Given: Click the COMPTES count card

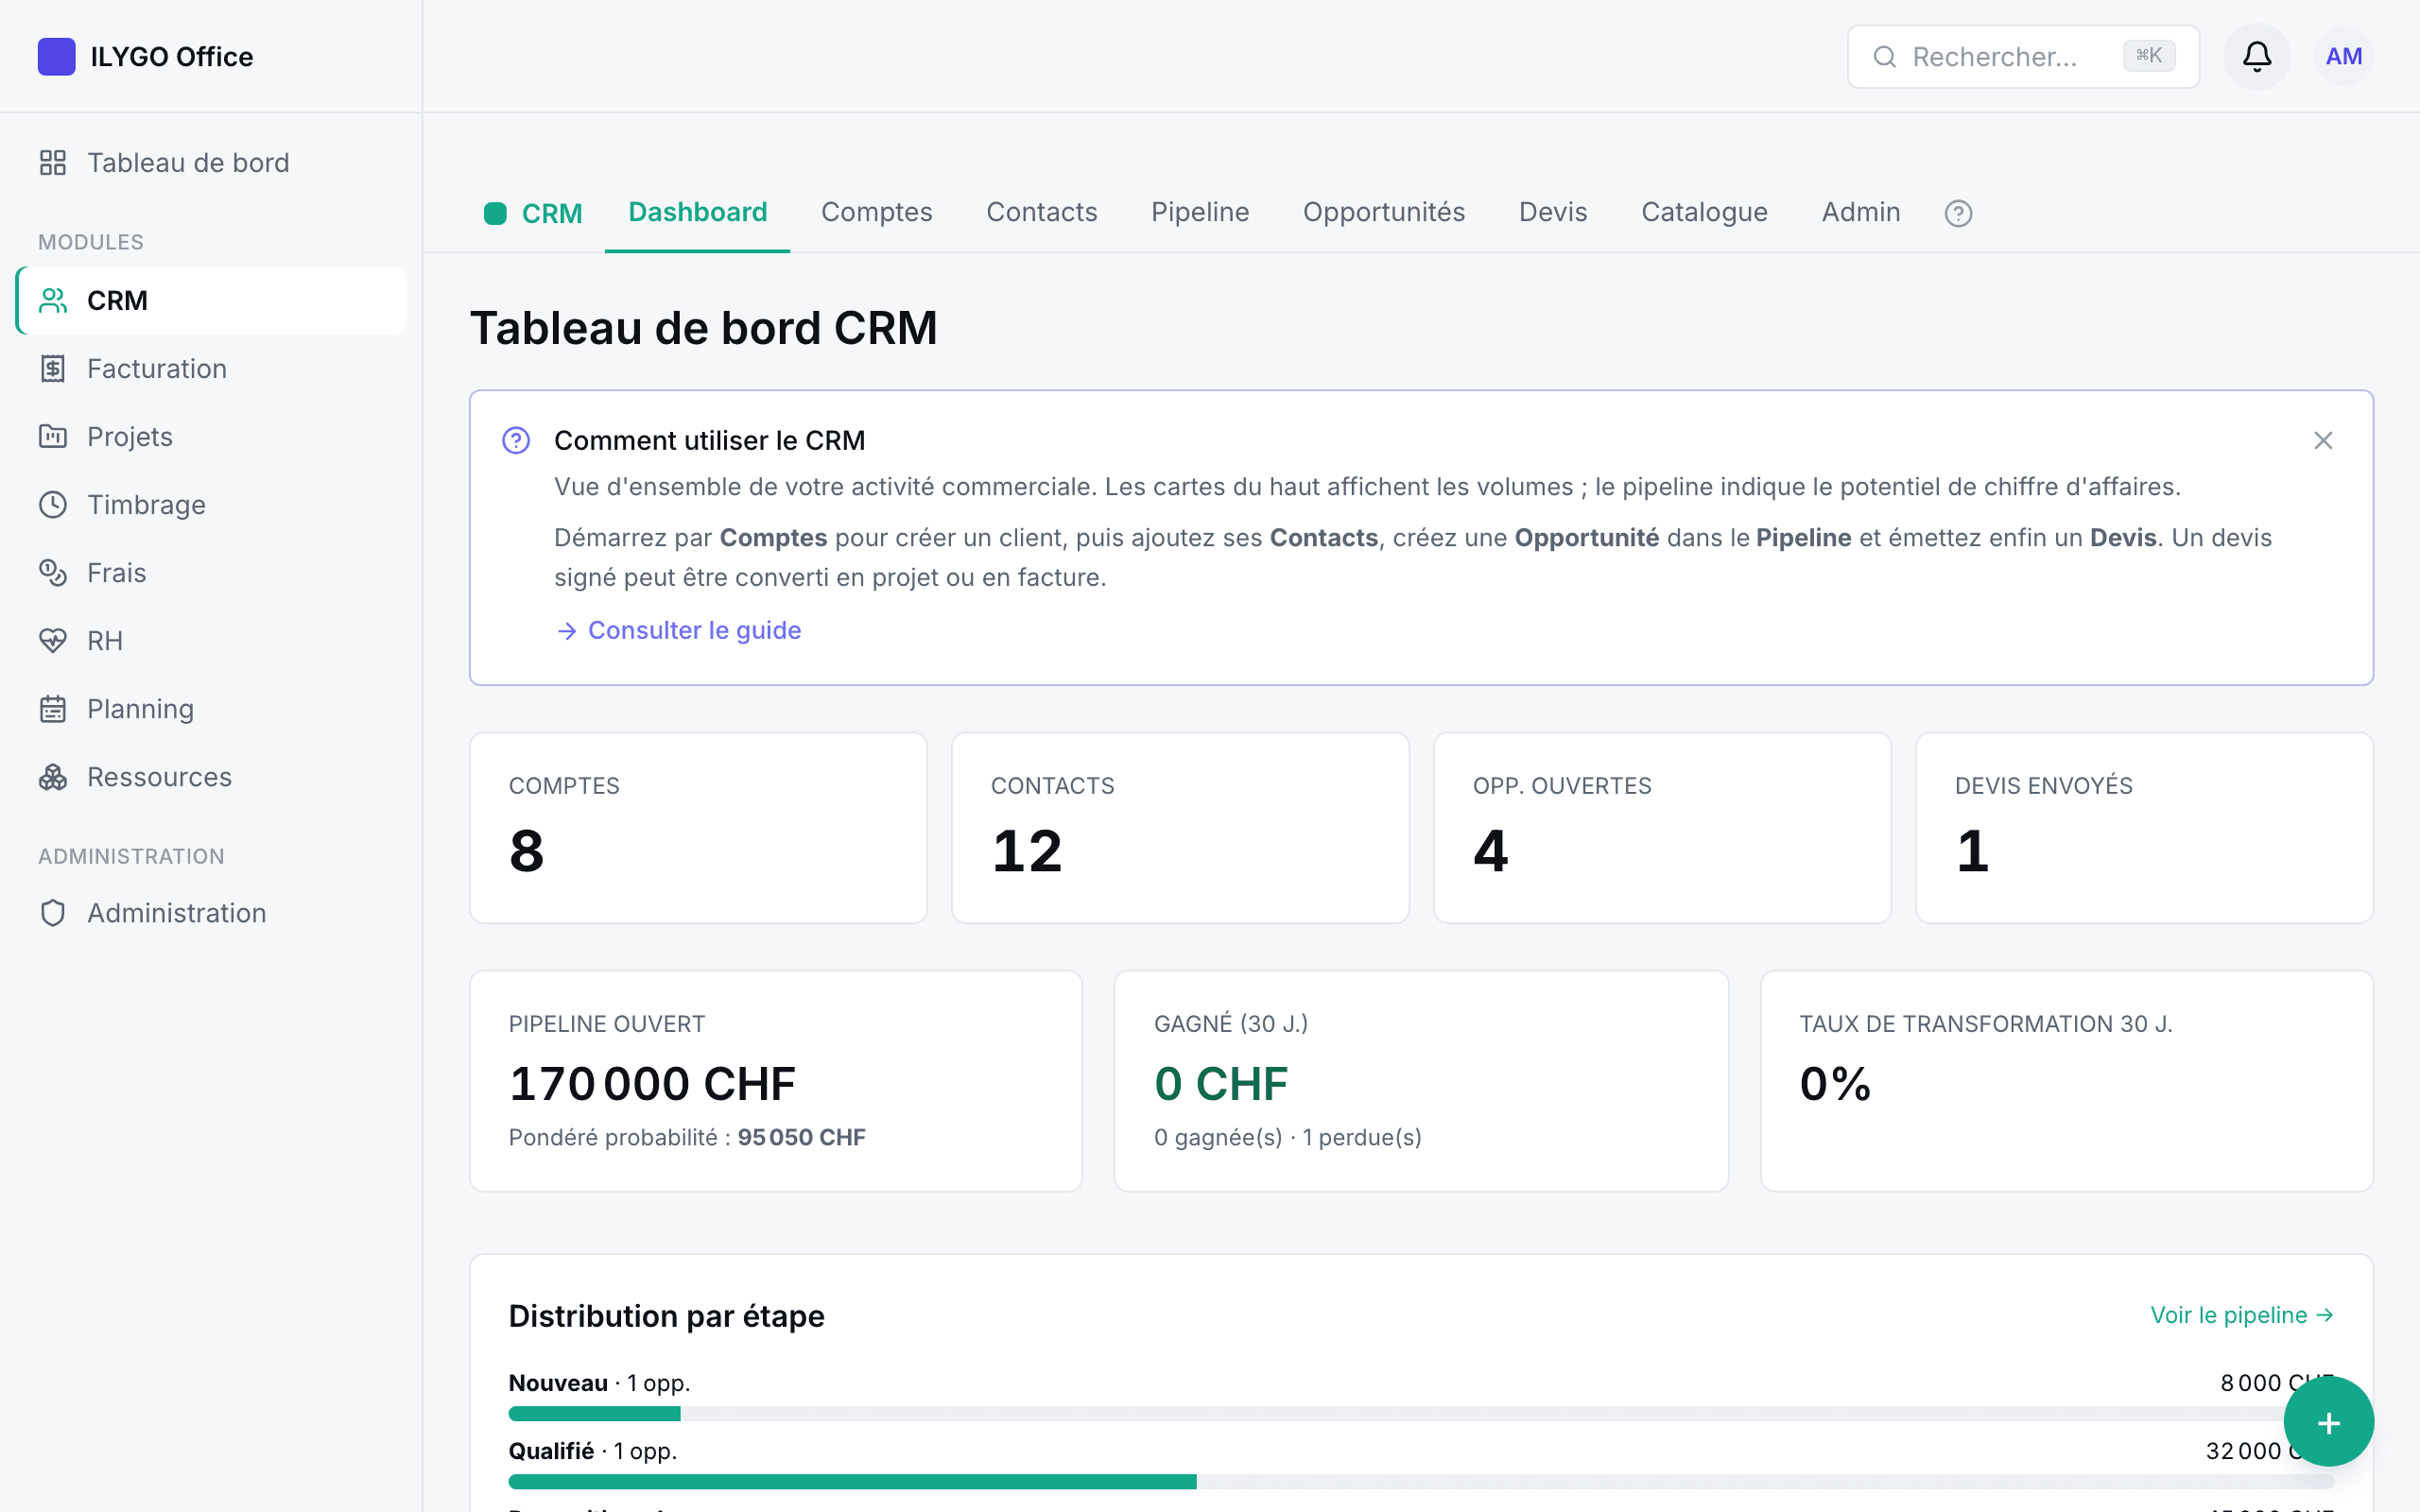Looking at the screenshot, I should point(698,827).
